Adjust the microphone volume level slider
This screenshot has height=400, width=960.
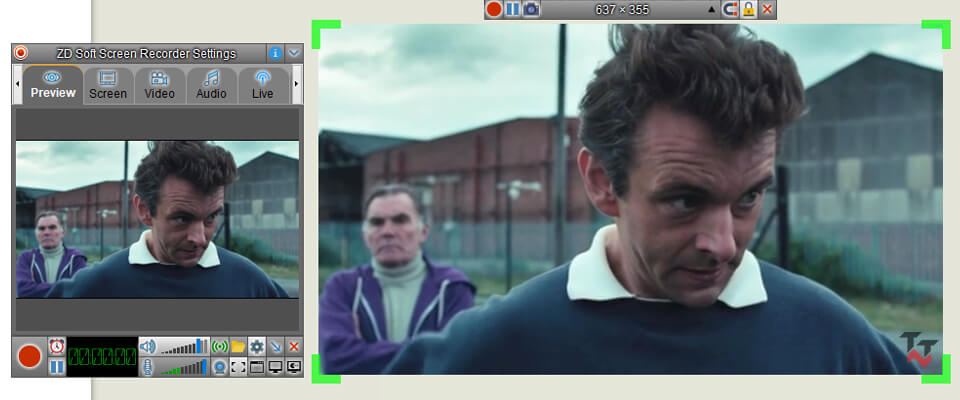[x=183, y=367]
